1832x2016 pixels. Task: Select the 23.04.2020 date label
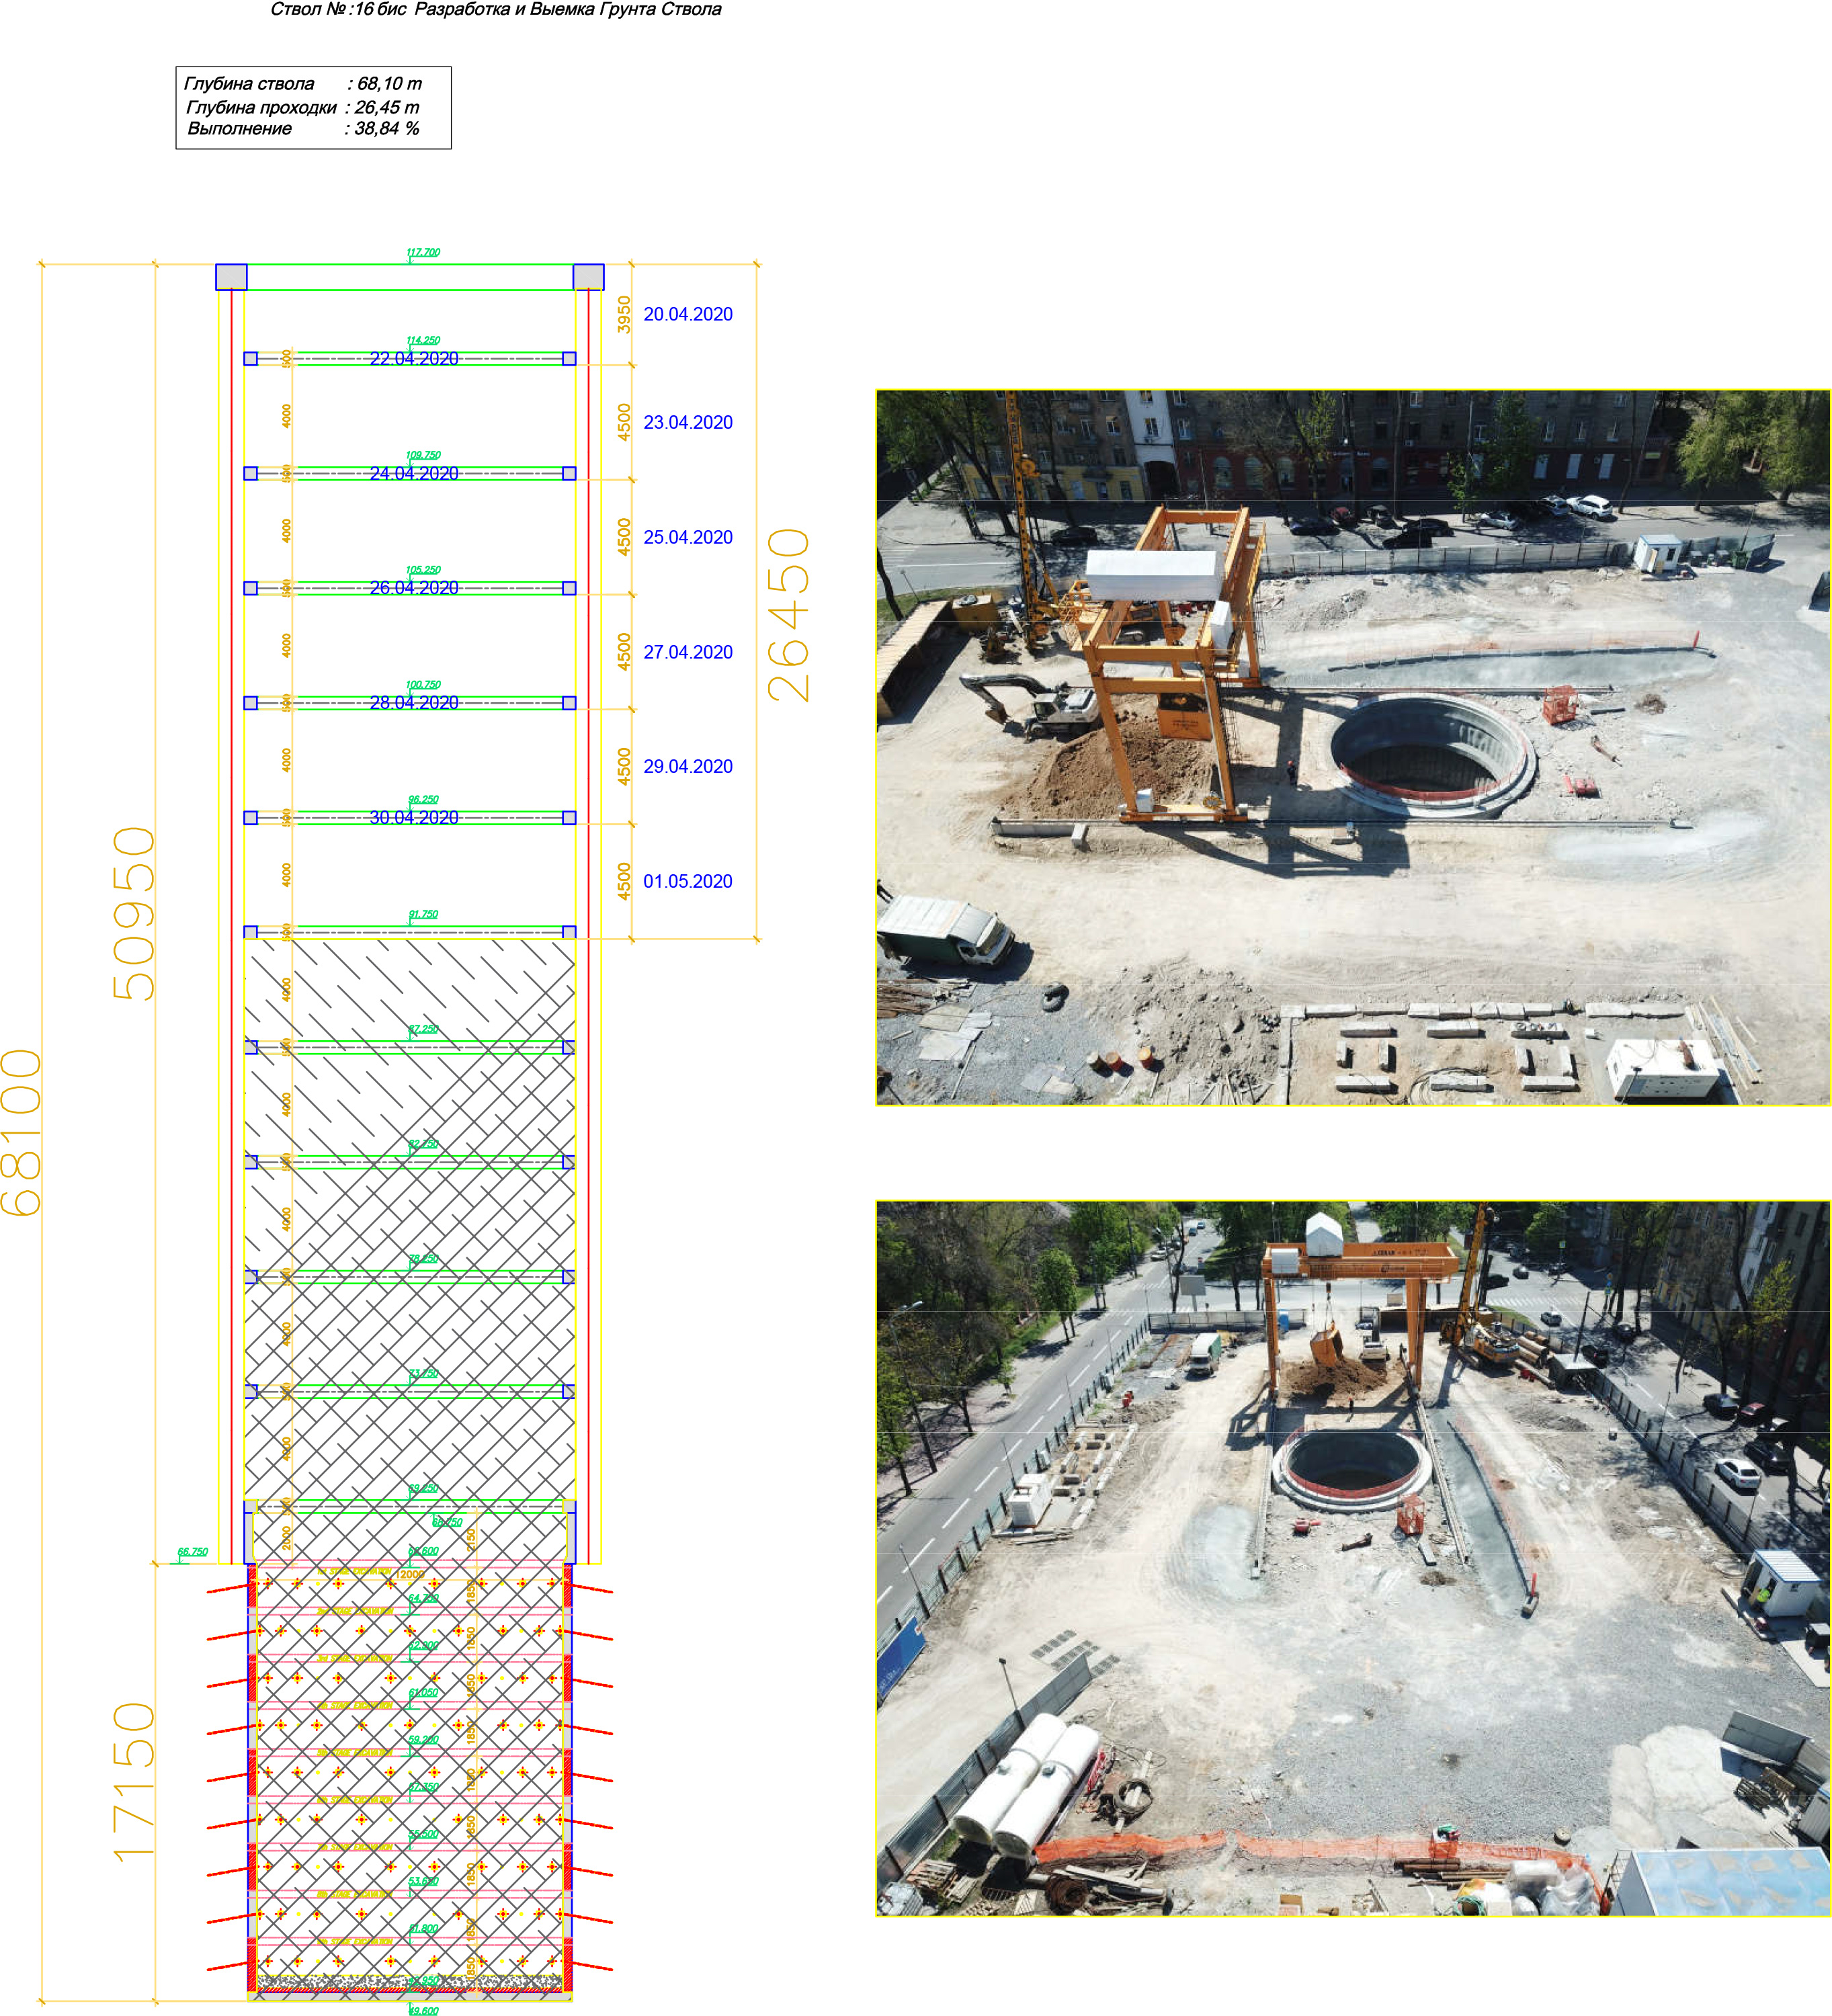[x=687, y=422]
